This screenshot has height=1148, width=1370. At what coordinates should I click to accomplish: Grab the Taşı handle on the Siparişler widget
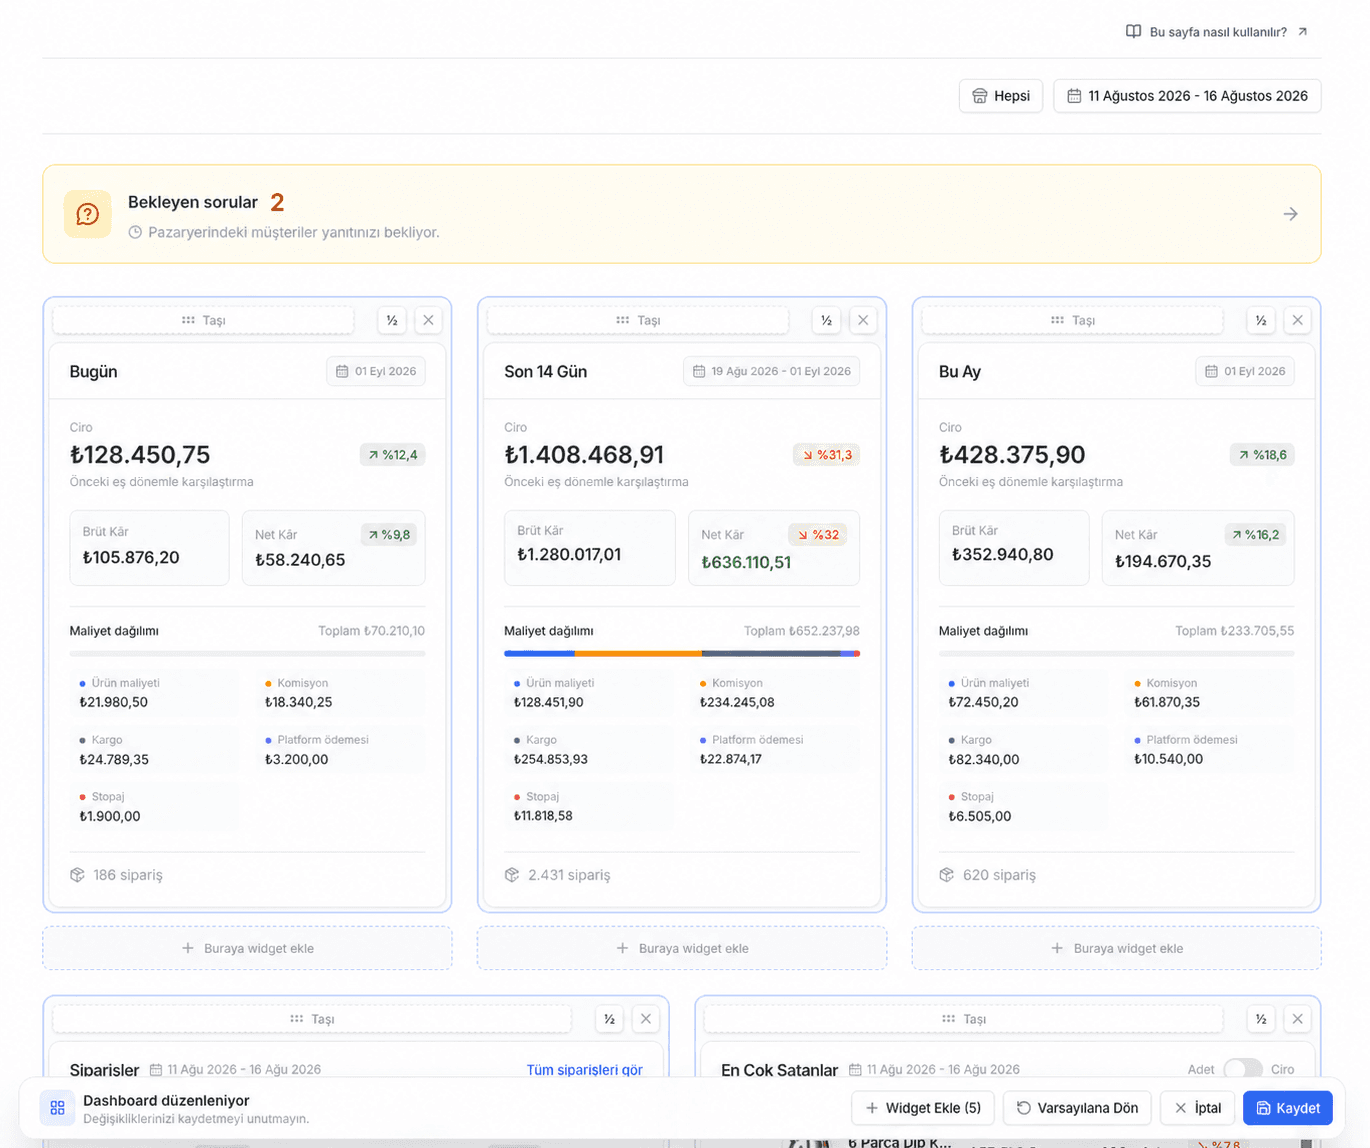[312, 1019]
